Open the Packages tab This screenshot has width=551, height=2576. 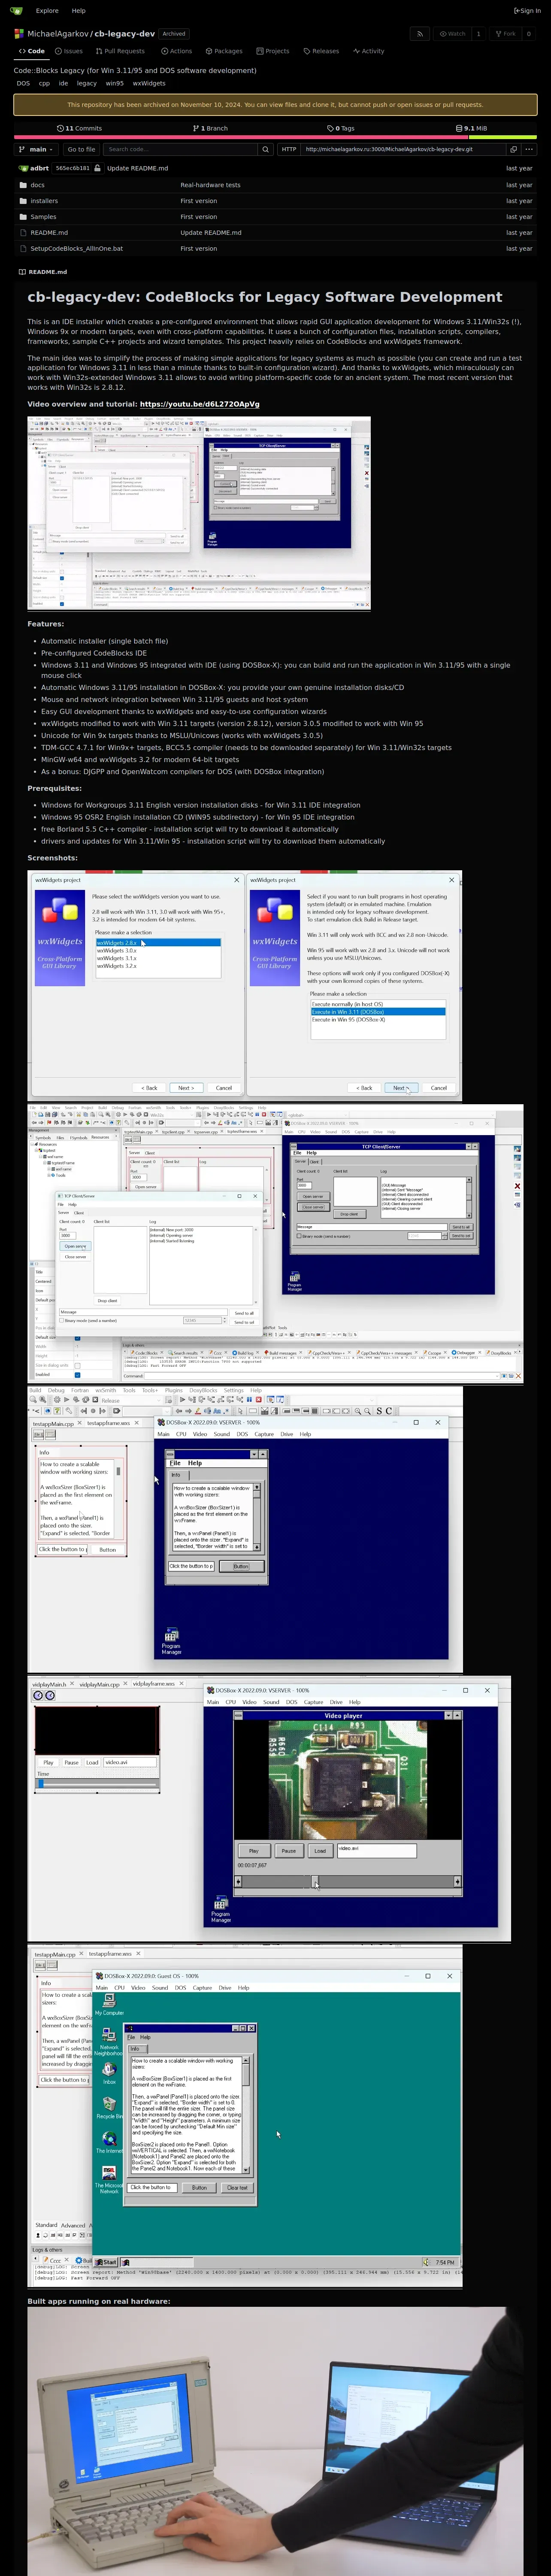pos(224,51)
